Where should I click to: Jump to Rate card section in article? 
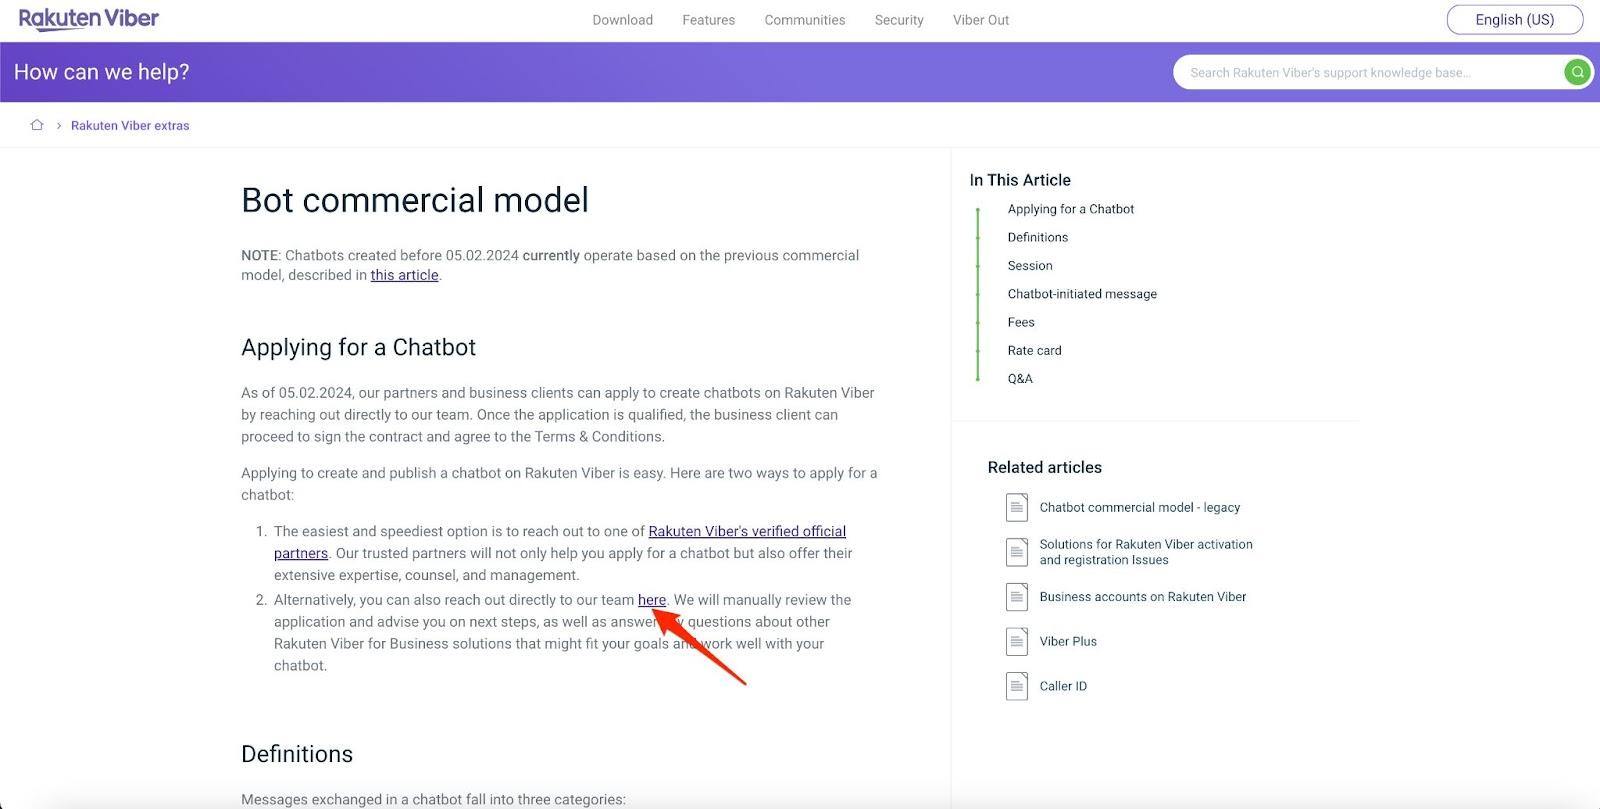pyautogui.click(x=1034, y=350)
